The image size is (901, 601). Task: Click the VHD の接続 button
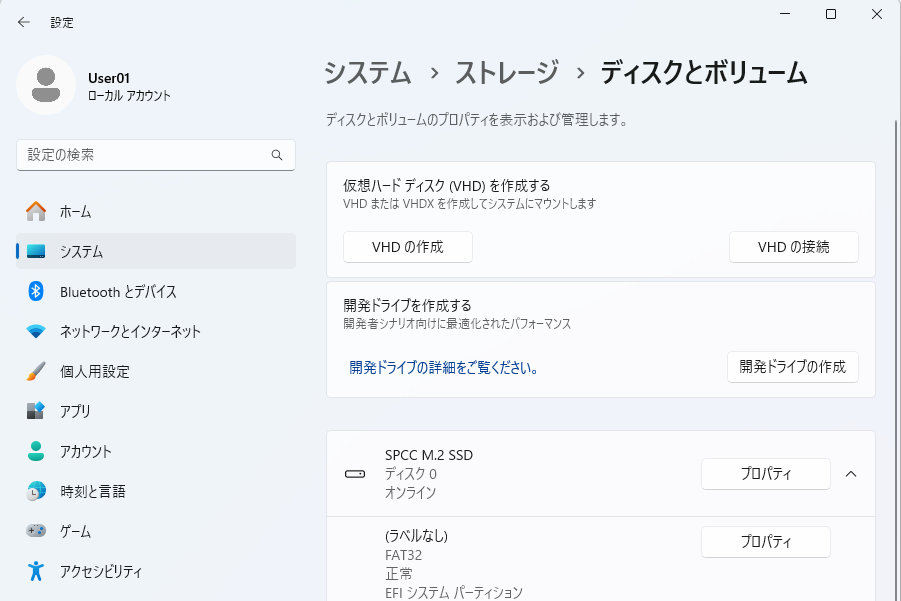click(793, 246)
